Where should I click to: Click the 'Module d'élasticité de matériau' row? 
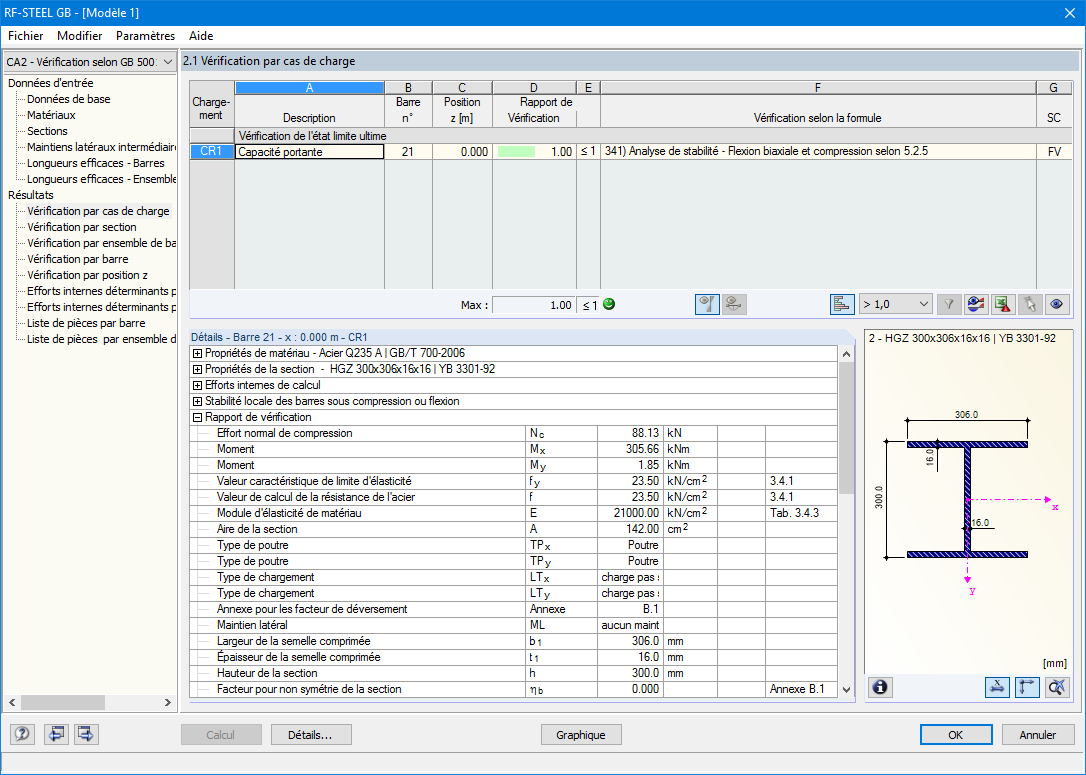click(x=513, y=513)
